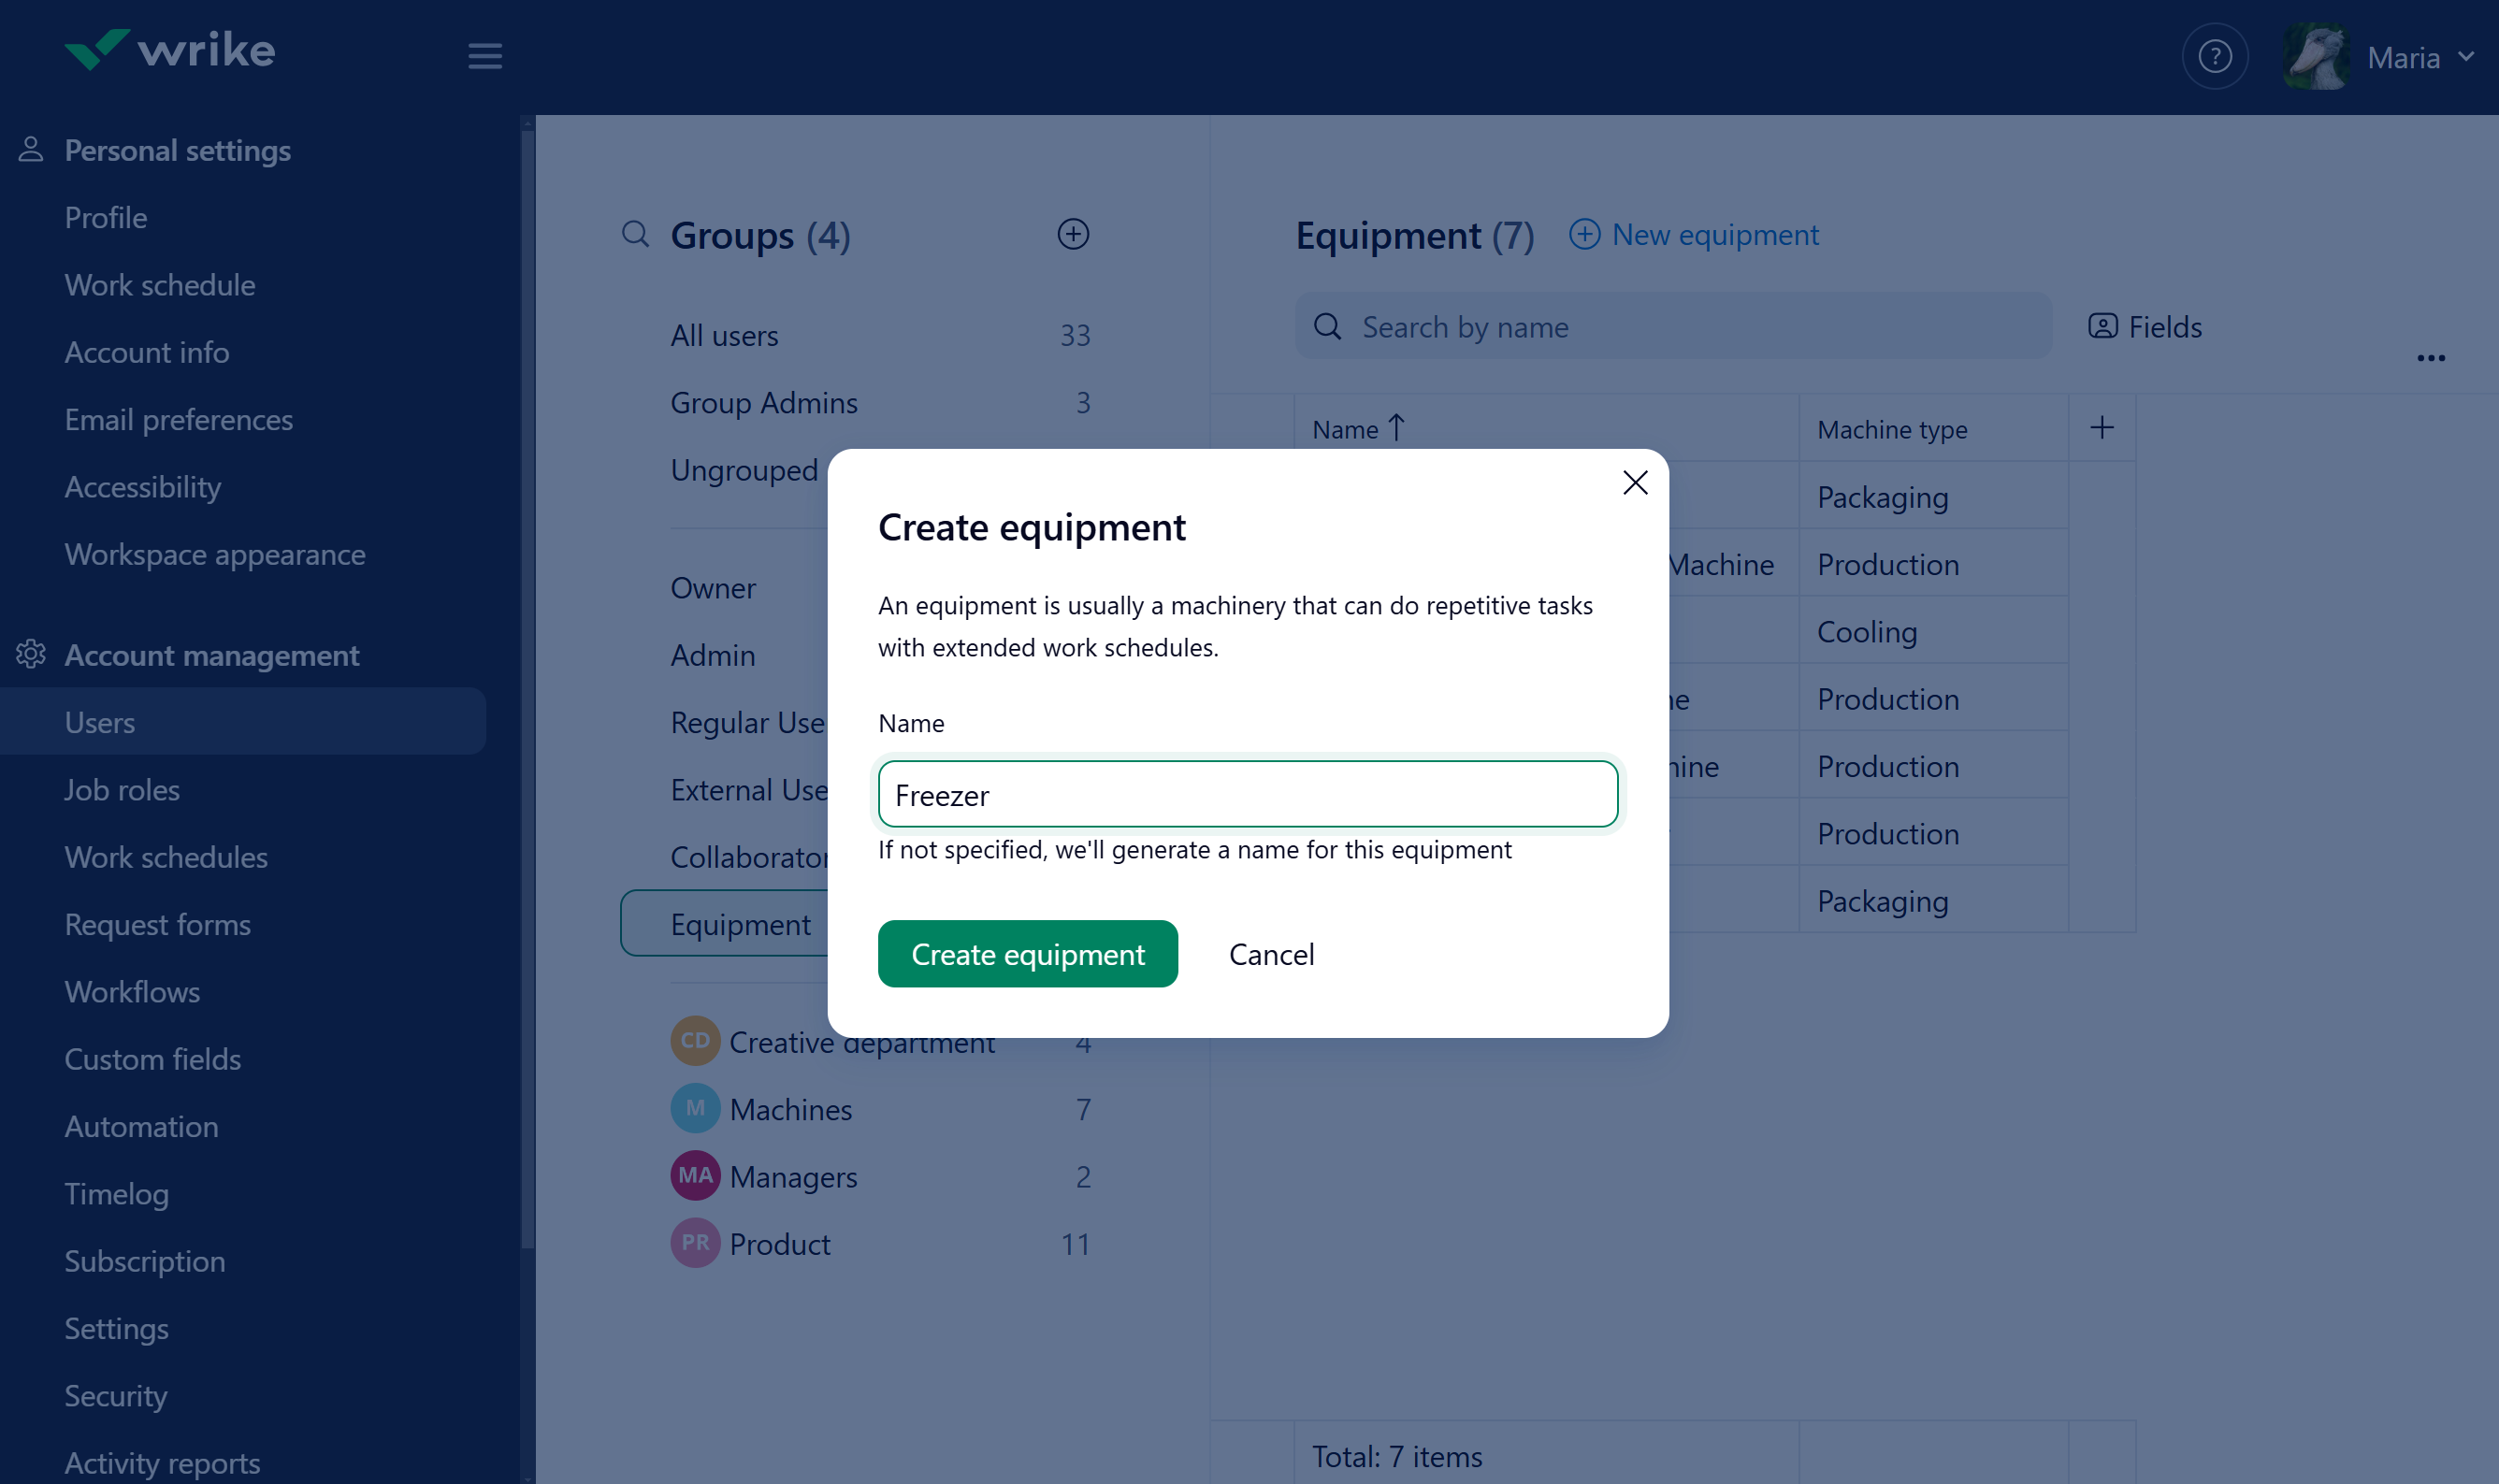Go to Custom fields settings
Viewport: 2499px width, 1484px height.
click(x=152, y=1059)
